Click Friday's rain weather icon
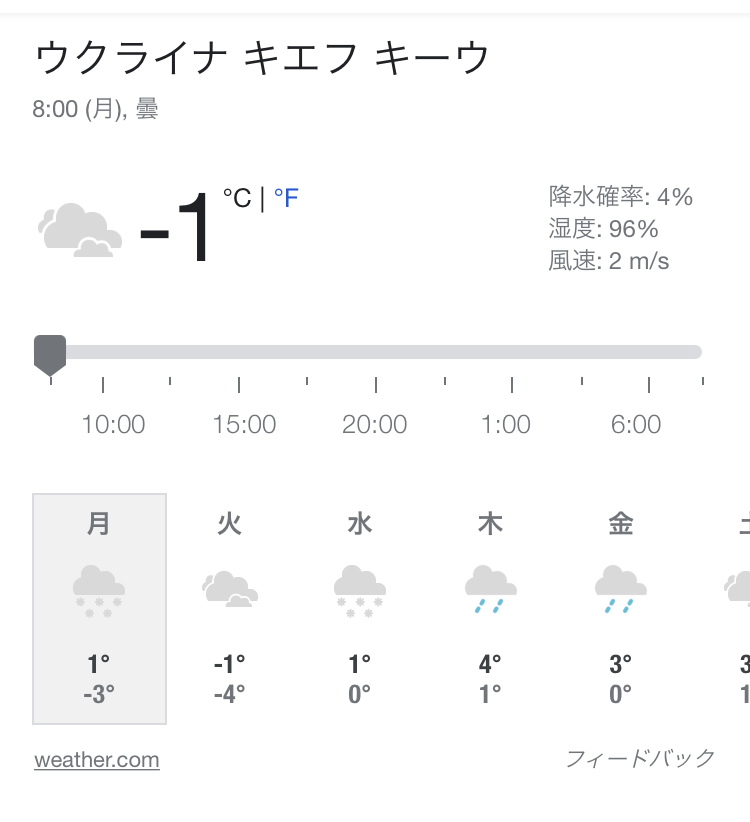This screenshot has width=750, height=822. tap(621, 590)
